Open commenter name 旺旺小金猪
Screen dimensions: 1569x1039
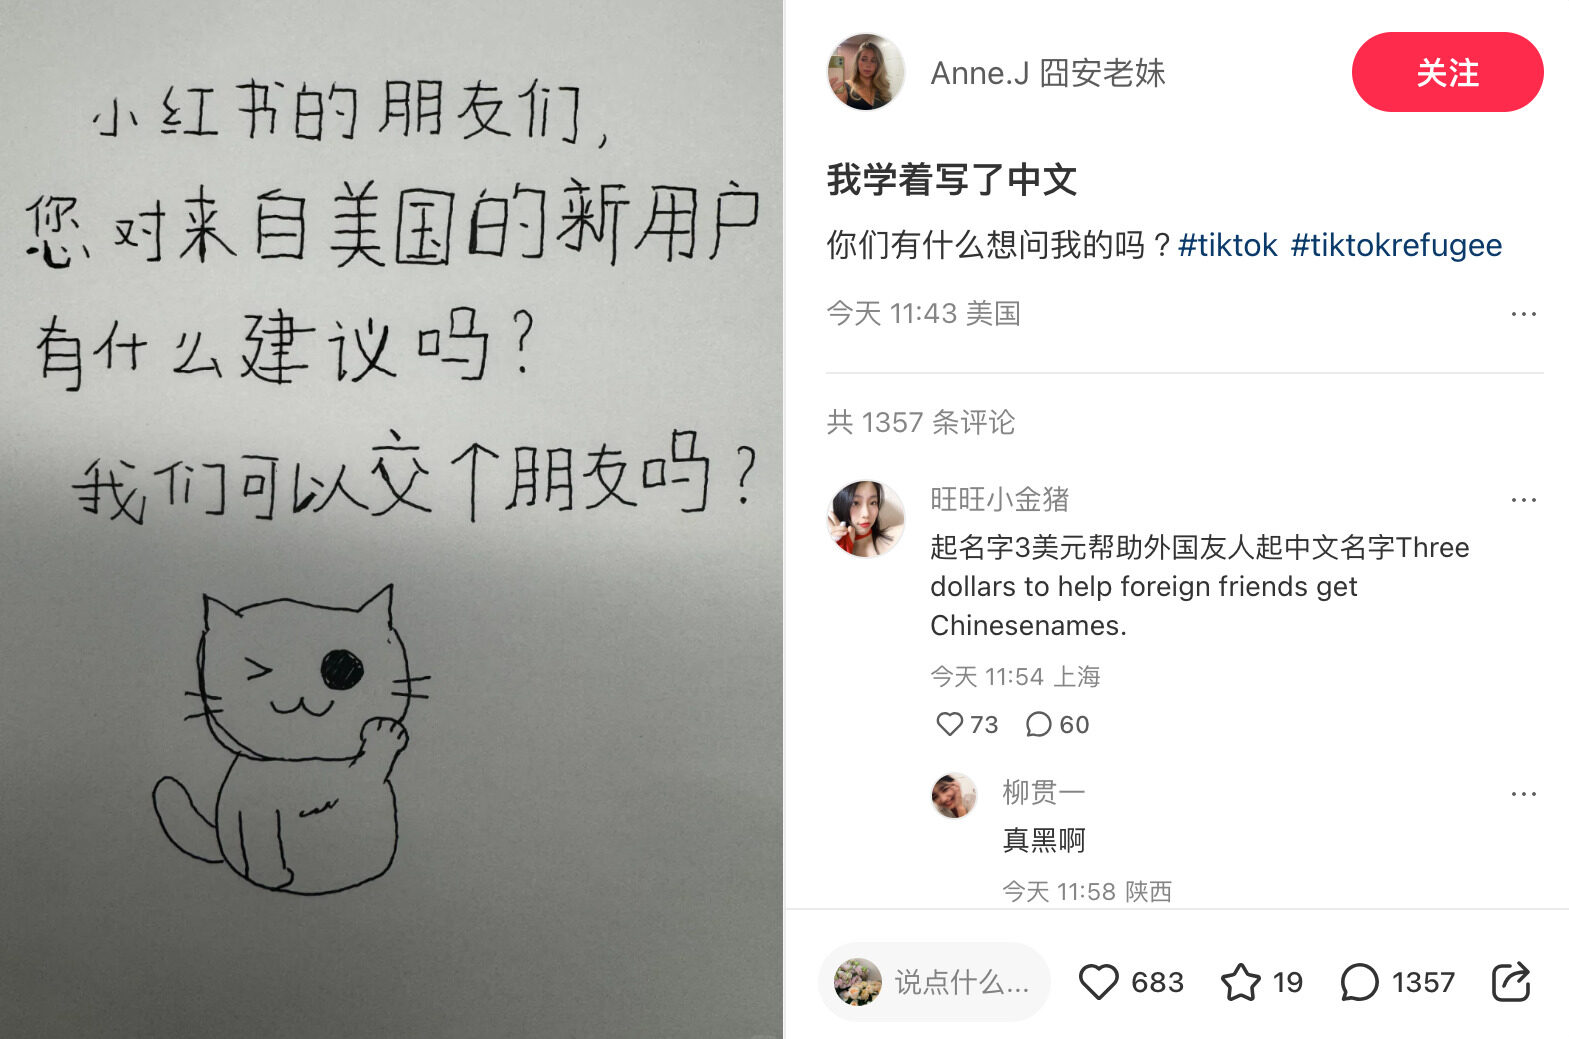click(x=1000, y=499)
